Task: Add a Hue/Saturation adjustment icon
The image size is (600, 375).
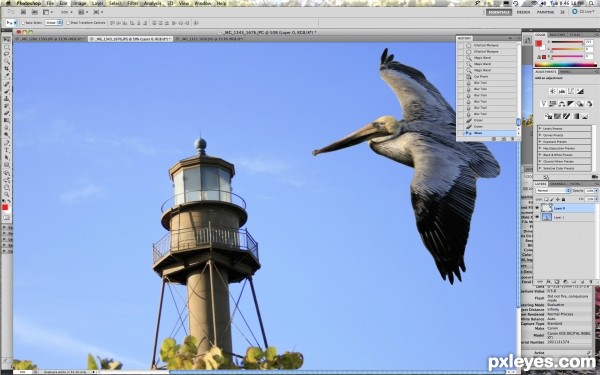Action: 553,104
